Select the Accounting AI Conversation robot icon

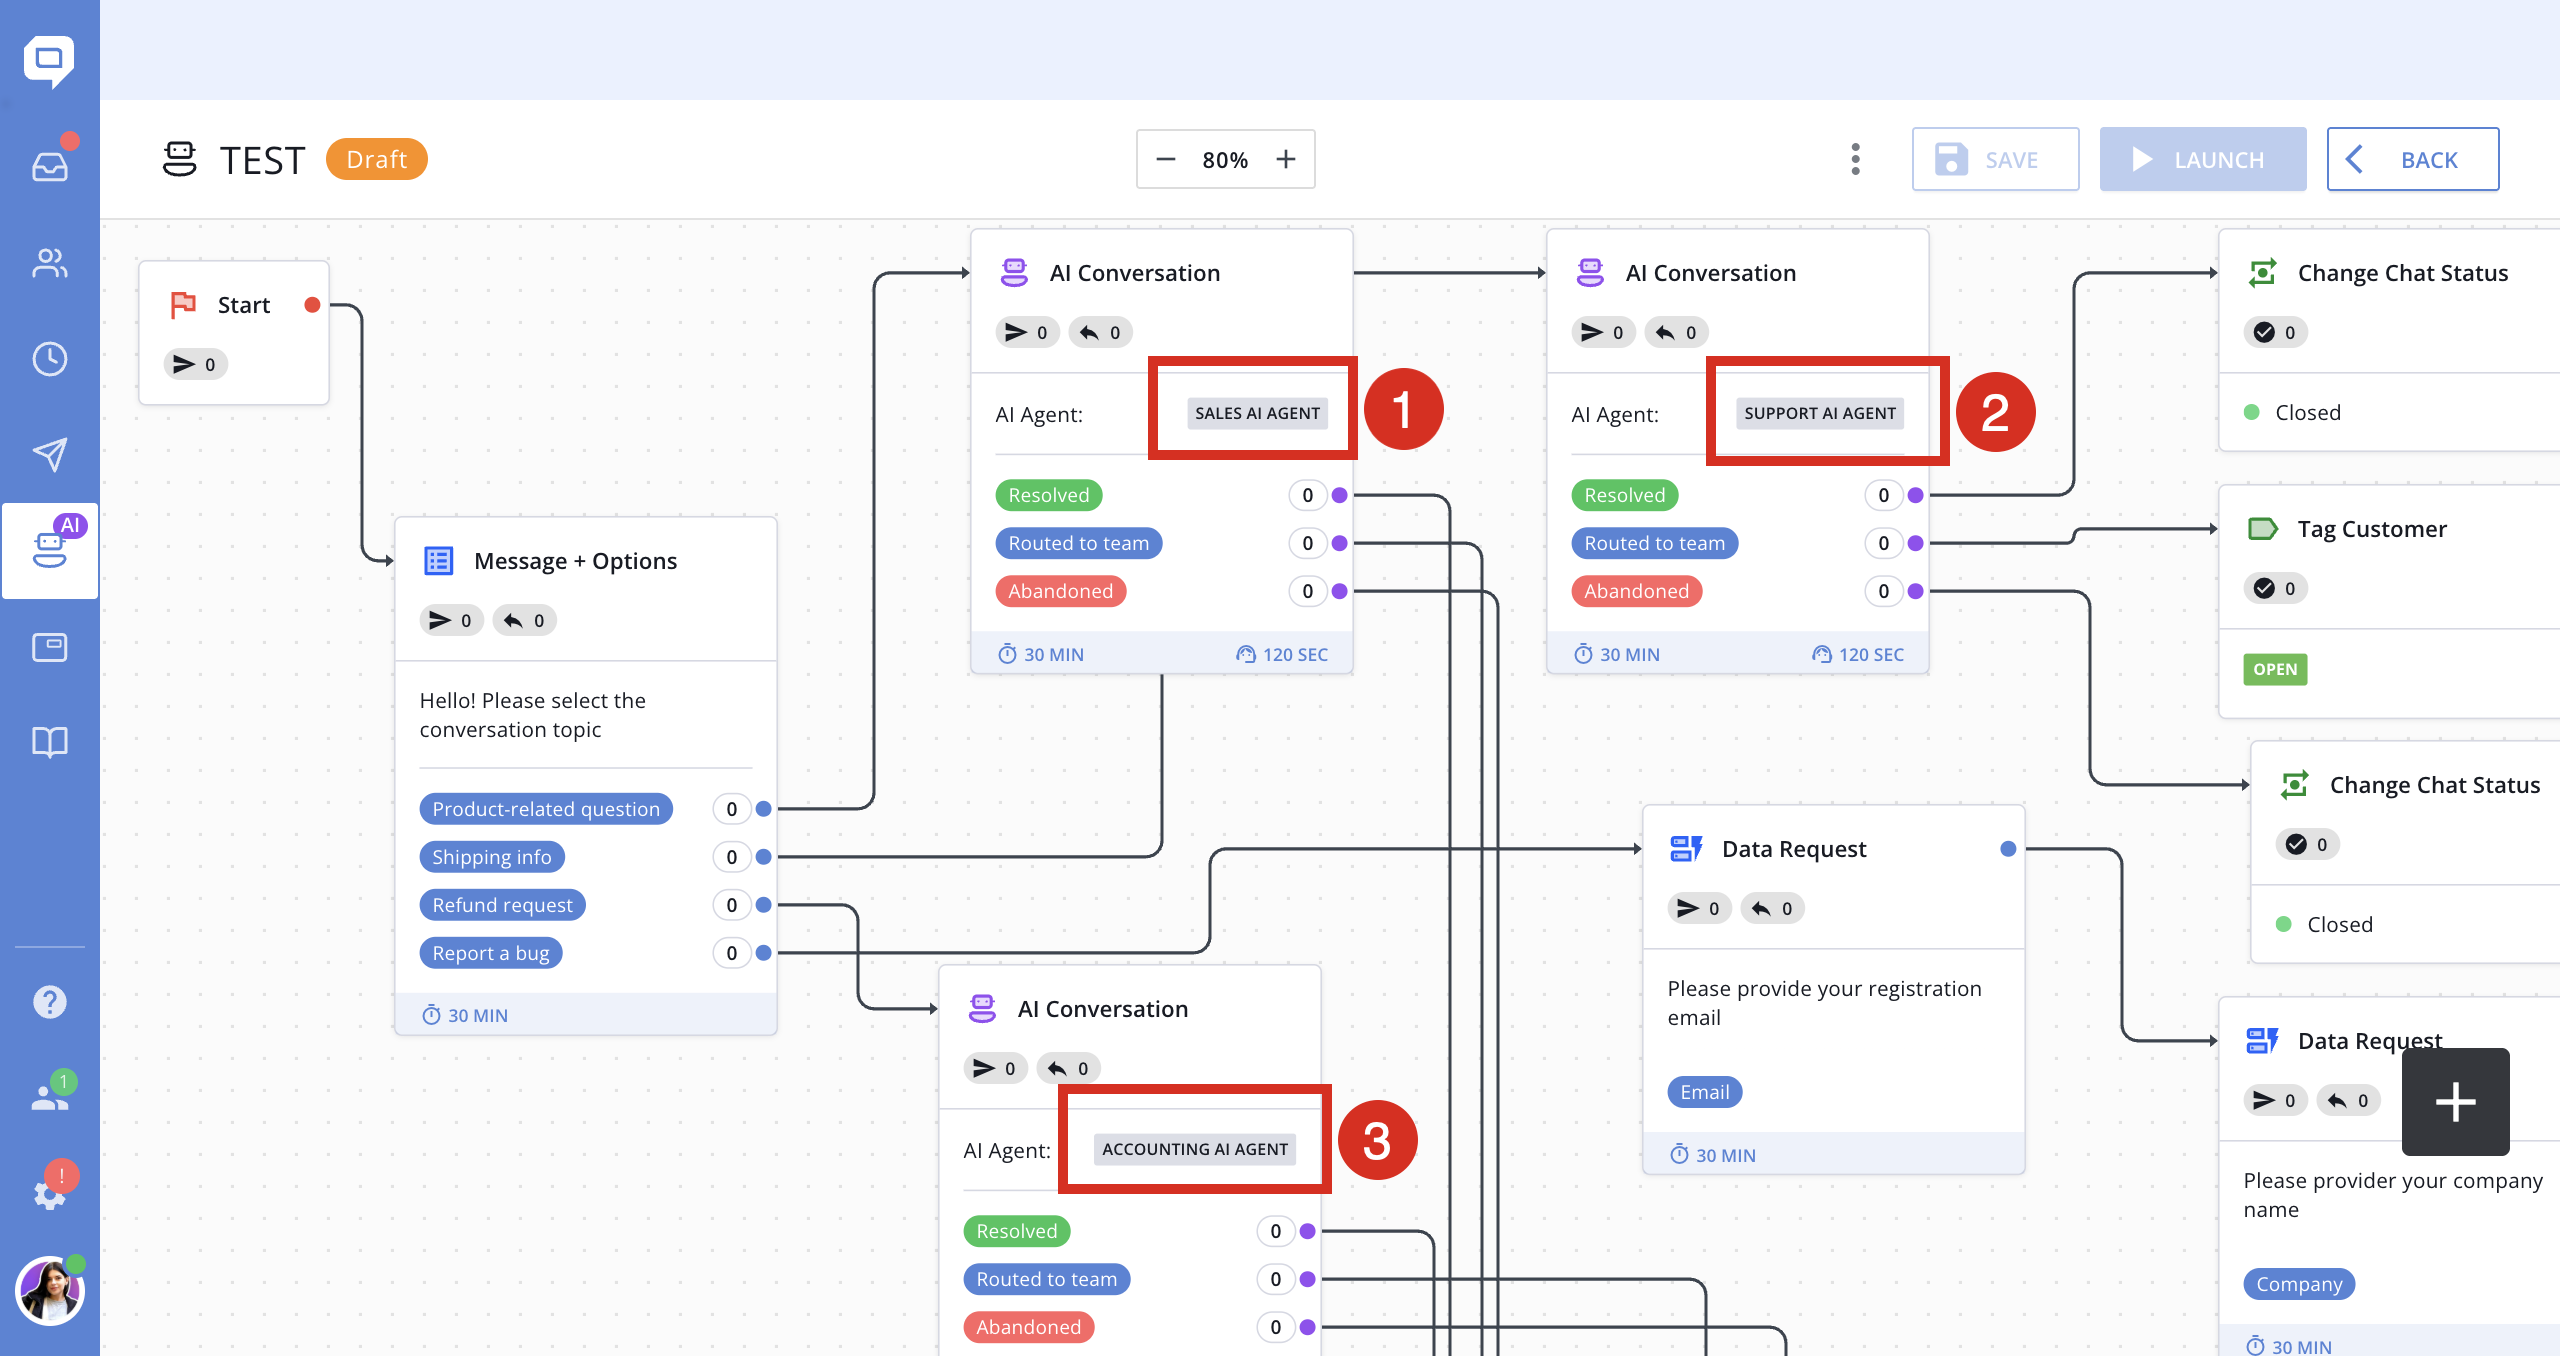(x=983, y=1009)
